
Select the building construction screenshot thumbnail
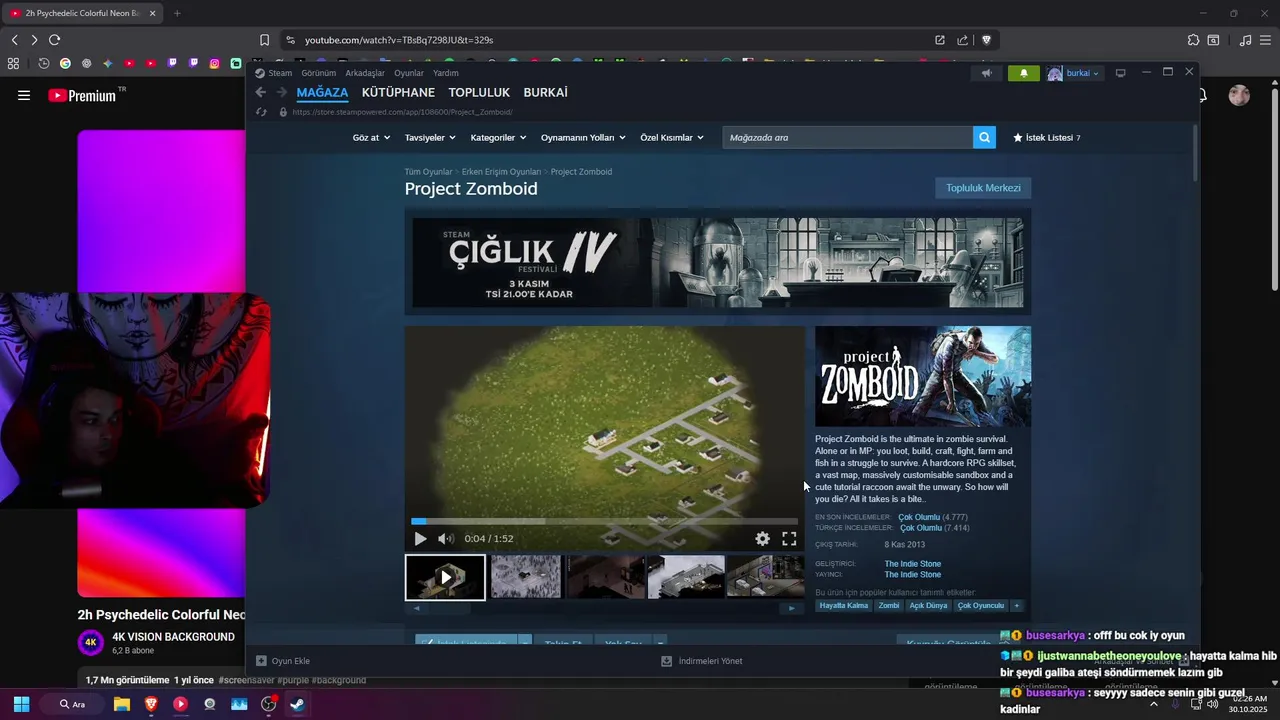tap(686, 577)
